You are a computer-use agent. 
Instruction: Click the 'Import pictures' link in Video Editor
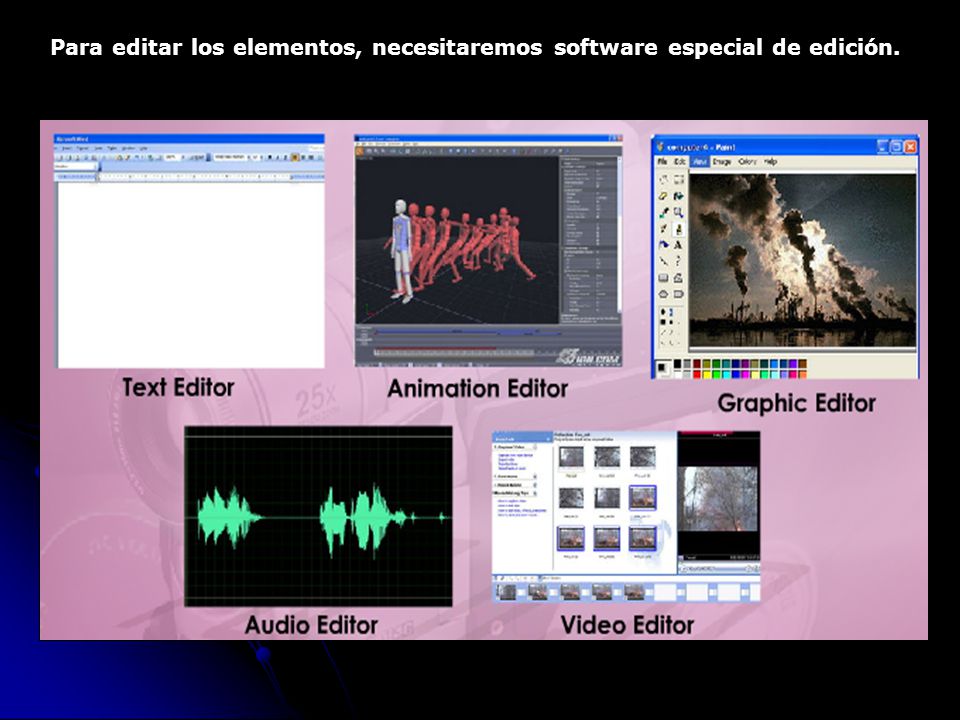[x=508, y=464]
